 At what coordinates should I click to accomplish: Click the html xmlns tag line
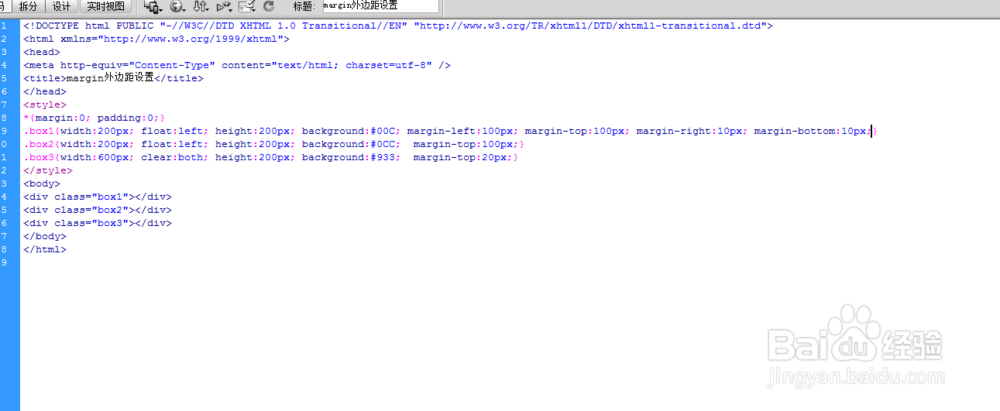point(156,39)
